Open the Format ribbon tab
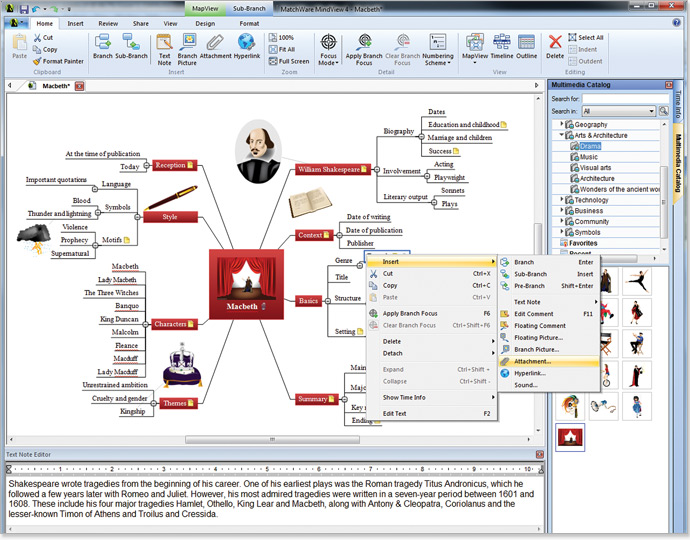 tap(249, 23)
